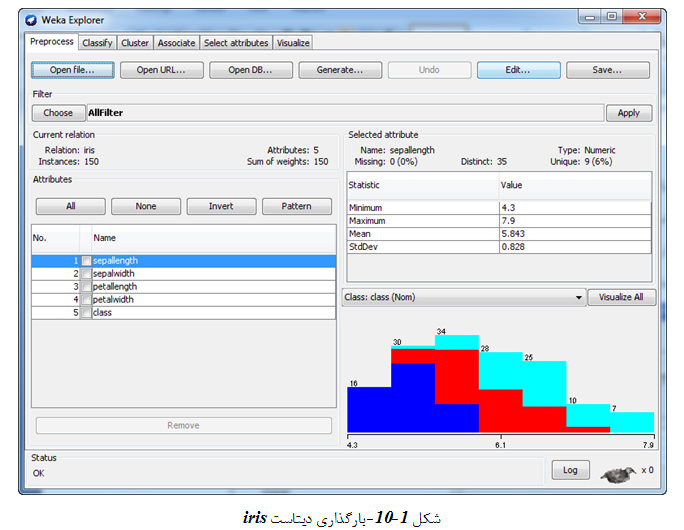This screenshot has width=684, height=530.
Task: Click the Name column header in attributes table
Action: click(x=214, y=239)
